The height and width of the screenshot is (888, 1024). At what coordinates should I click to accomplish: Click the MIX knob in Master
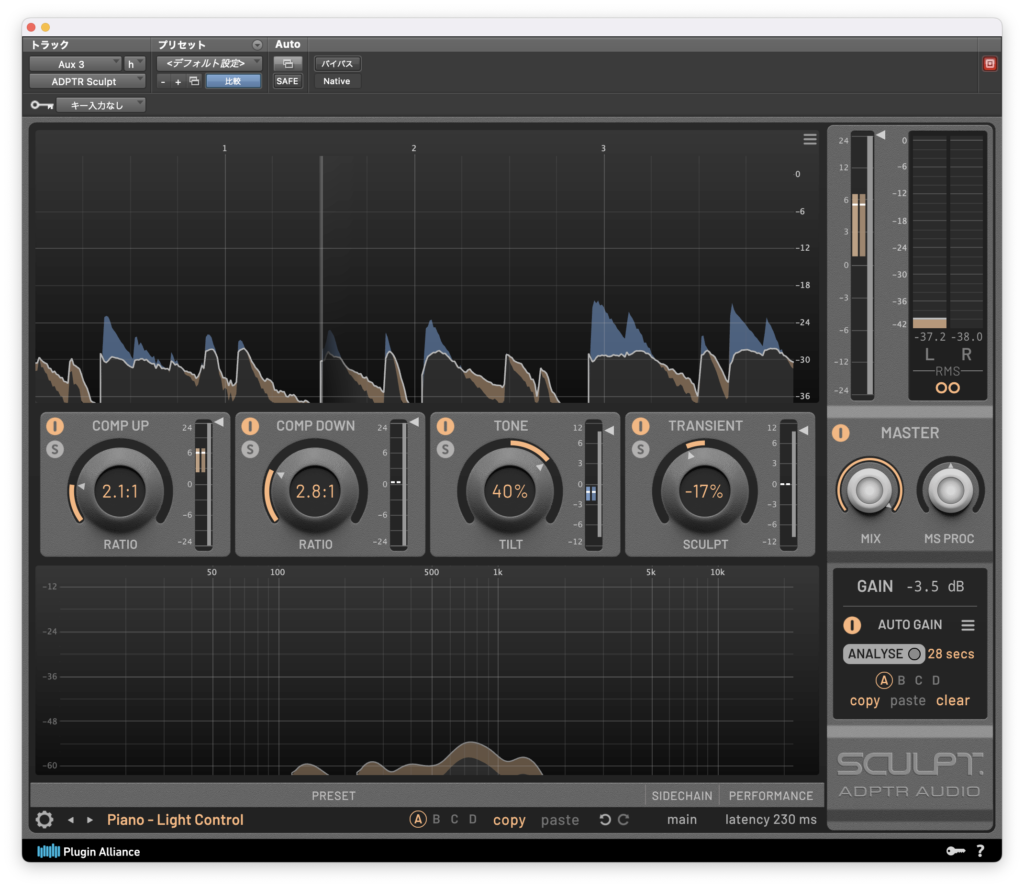pyautogui.click(x=870, y=490)
